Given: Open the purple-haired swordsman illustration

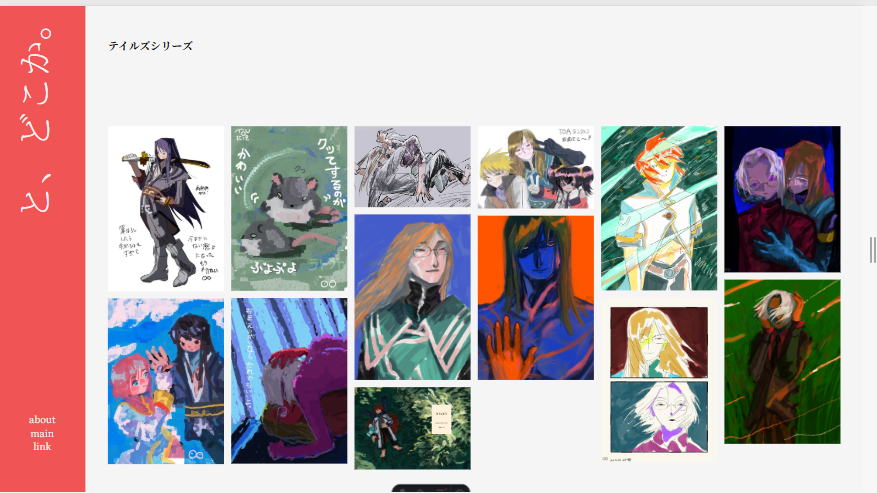Looking at the screenshot, I should pos(166,209).
